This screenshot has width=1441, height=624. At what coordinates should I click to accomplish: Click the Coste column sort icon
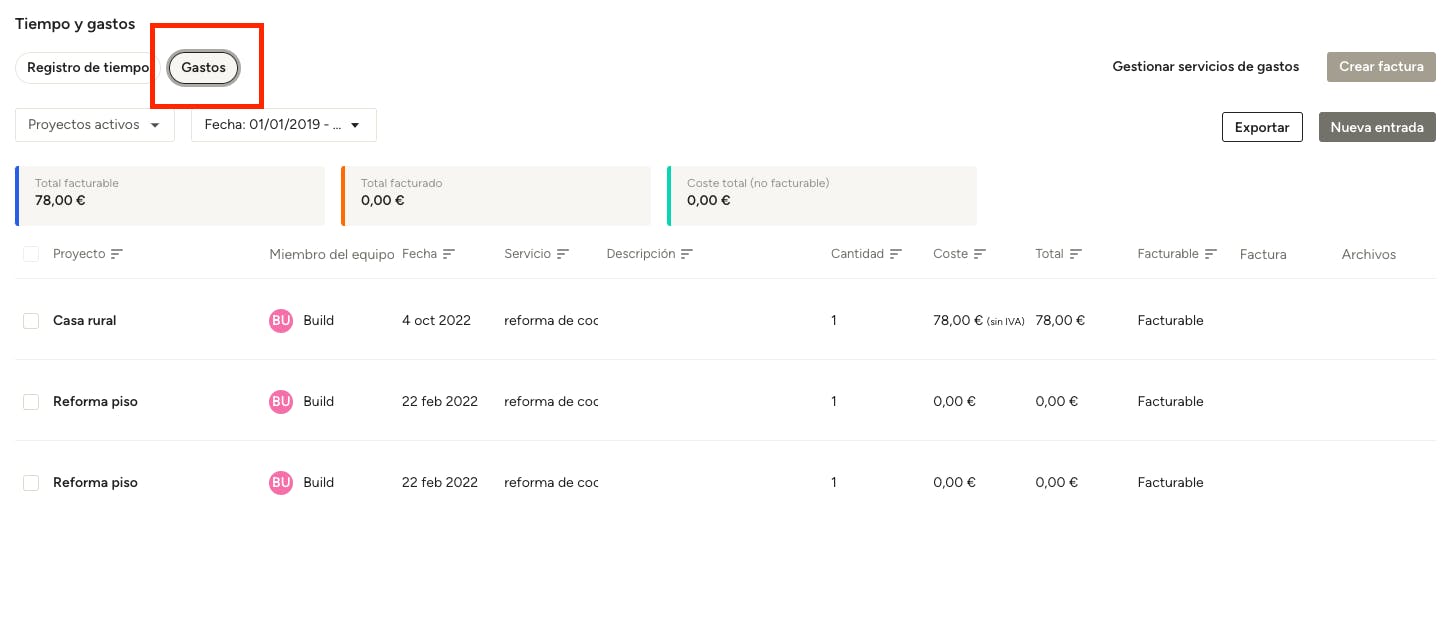pyautogui.click(x=979, y=254)
